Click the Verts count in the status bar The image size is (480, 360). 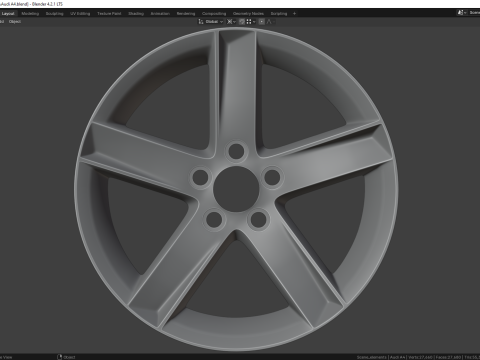[x=421, y=357]
